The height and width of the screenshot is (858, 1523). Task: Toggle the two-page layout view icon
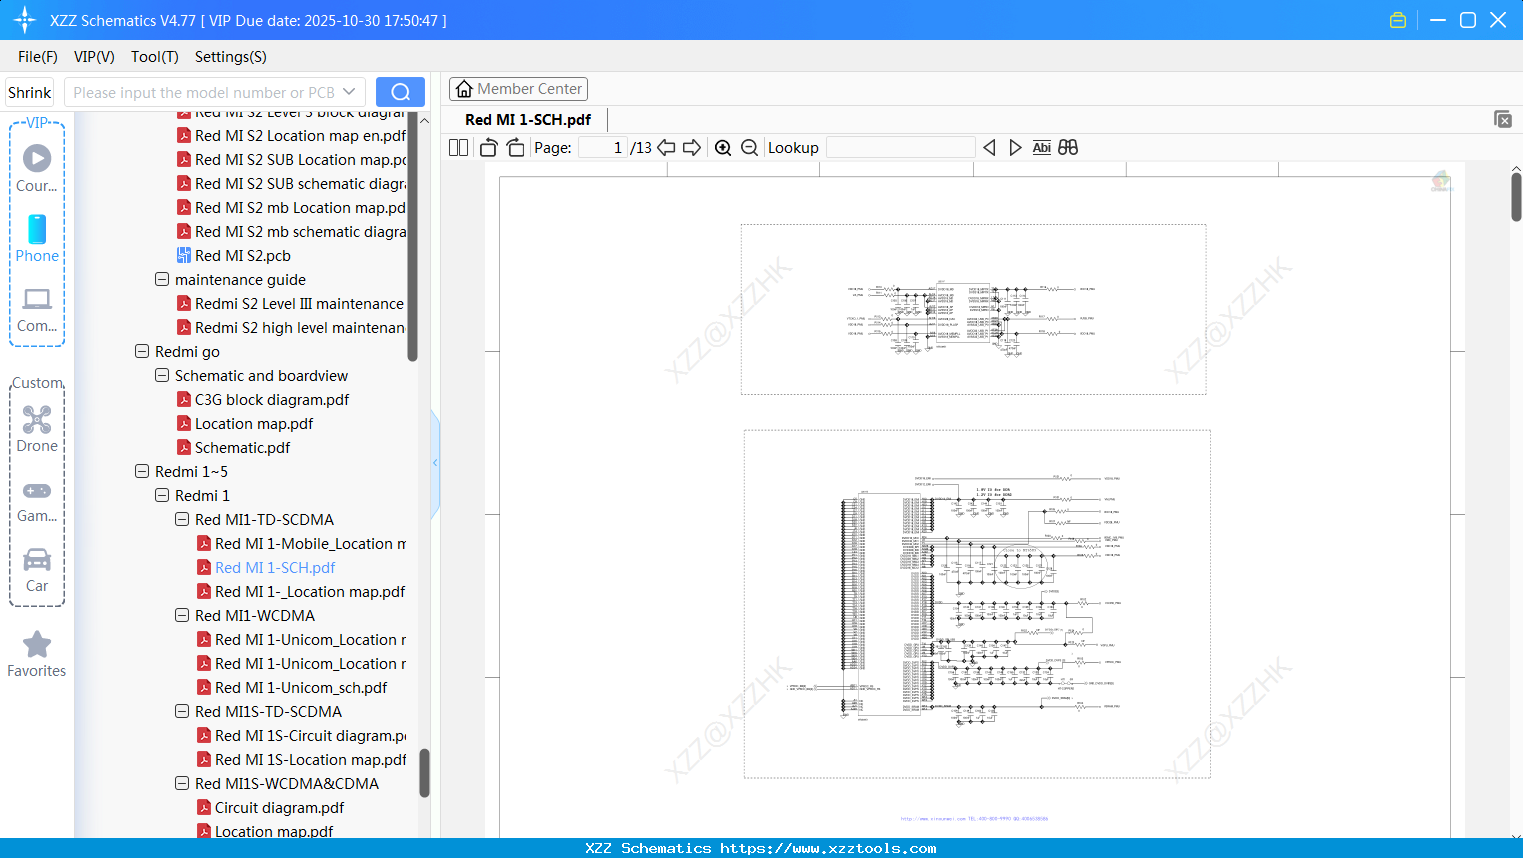point(459,148)
